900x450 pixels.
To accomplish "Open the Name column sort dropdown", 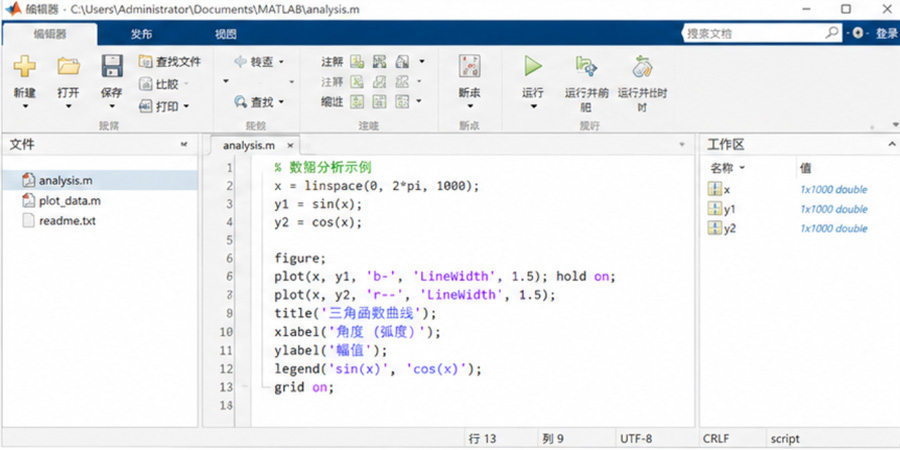I will (x=742, y=168).
